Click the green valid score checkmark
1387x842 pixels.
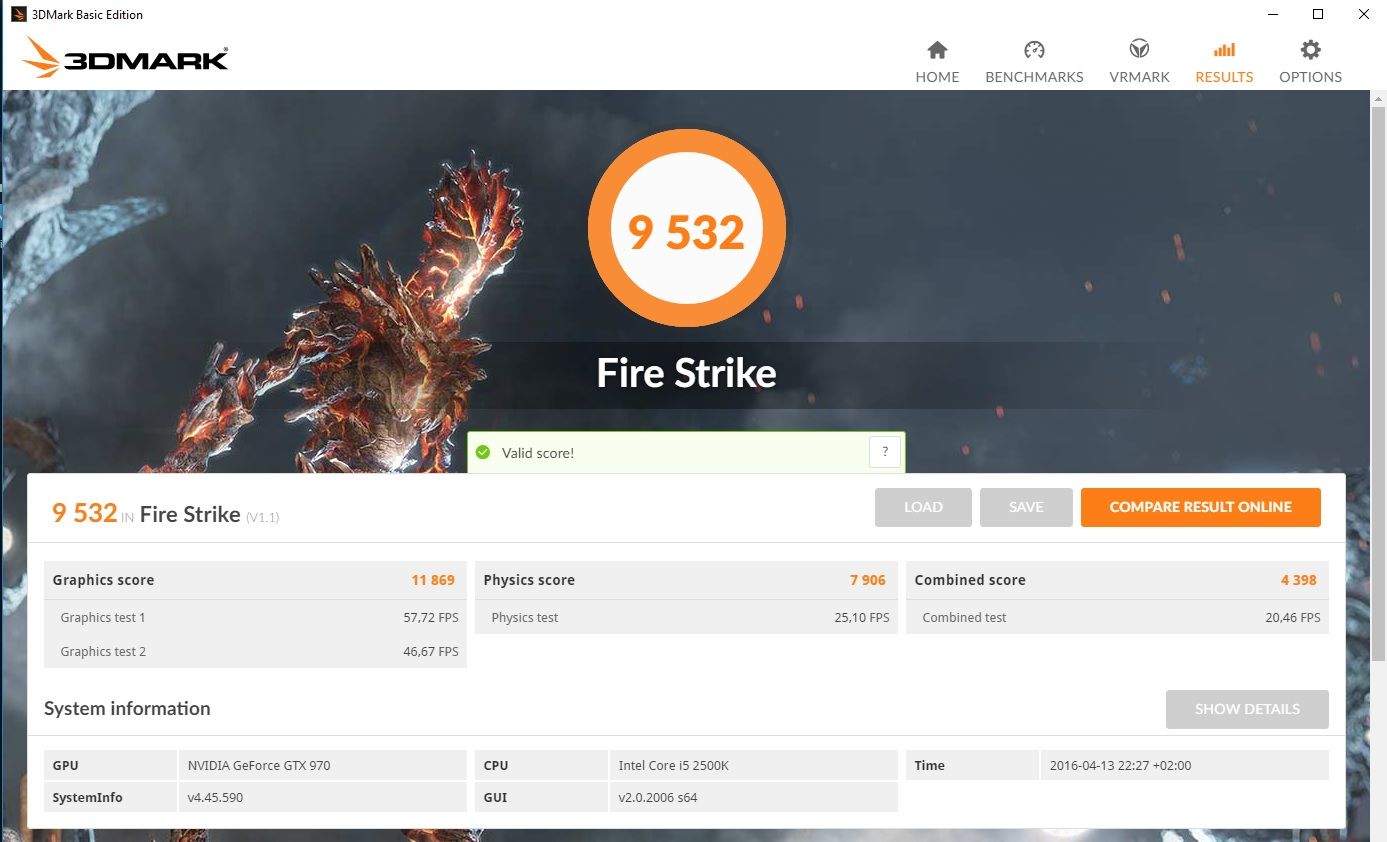pos(483,453)
